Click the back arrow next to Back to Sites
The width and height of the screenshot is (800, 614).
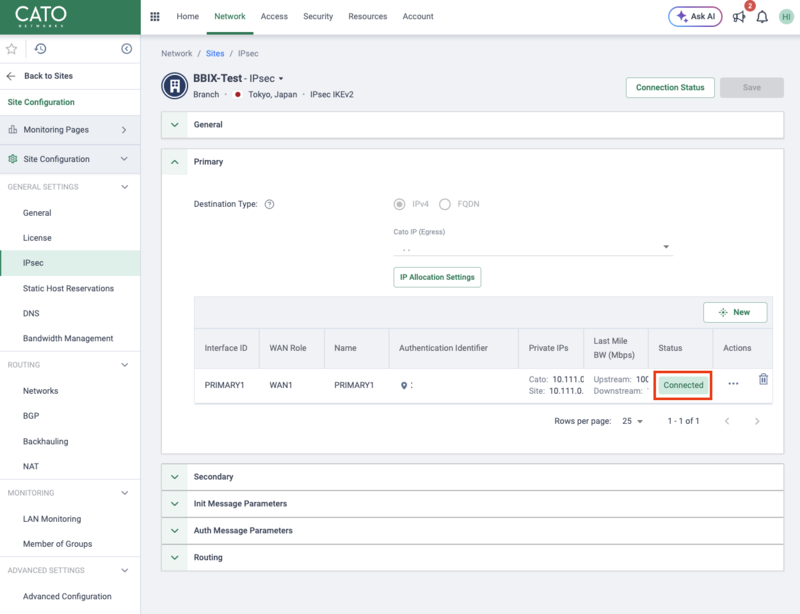(11, 76)
